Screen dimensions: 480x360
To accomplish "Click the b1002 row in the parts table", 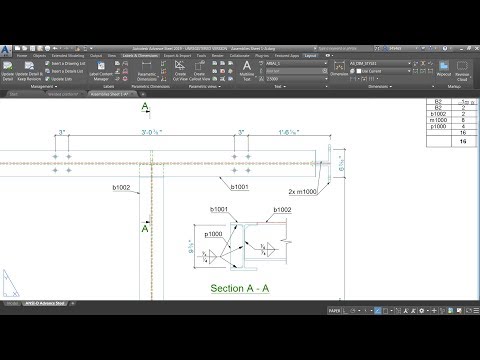I will pos(453,114).
